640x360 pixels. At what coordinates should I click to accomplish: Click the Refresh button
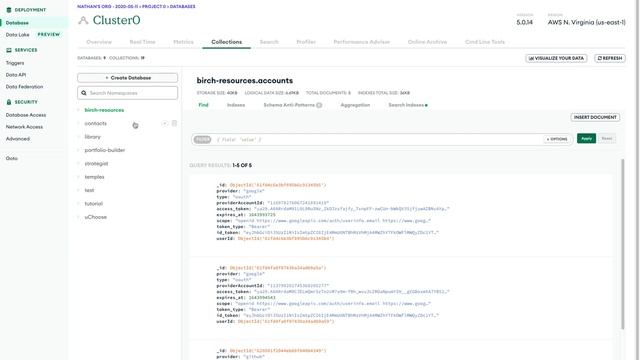coord(610,58)
